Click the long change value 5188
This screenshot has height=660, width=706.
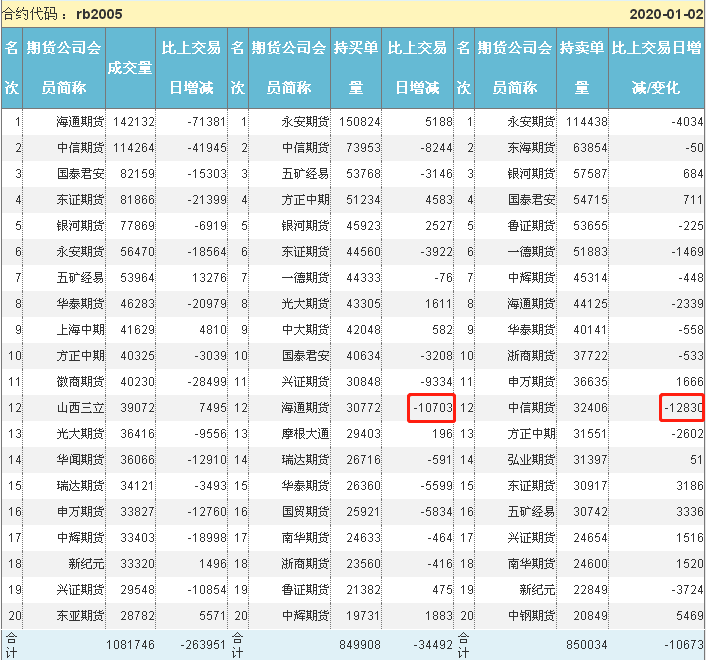[439, 122]
